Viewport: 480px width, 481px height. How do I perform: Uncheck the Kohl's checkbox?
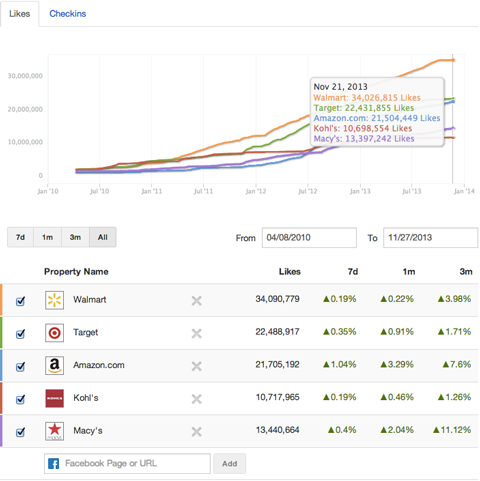click(20, 399)
